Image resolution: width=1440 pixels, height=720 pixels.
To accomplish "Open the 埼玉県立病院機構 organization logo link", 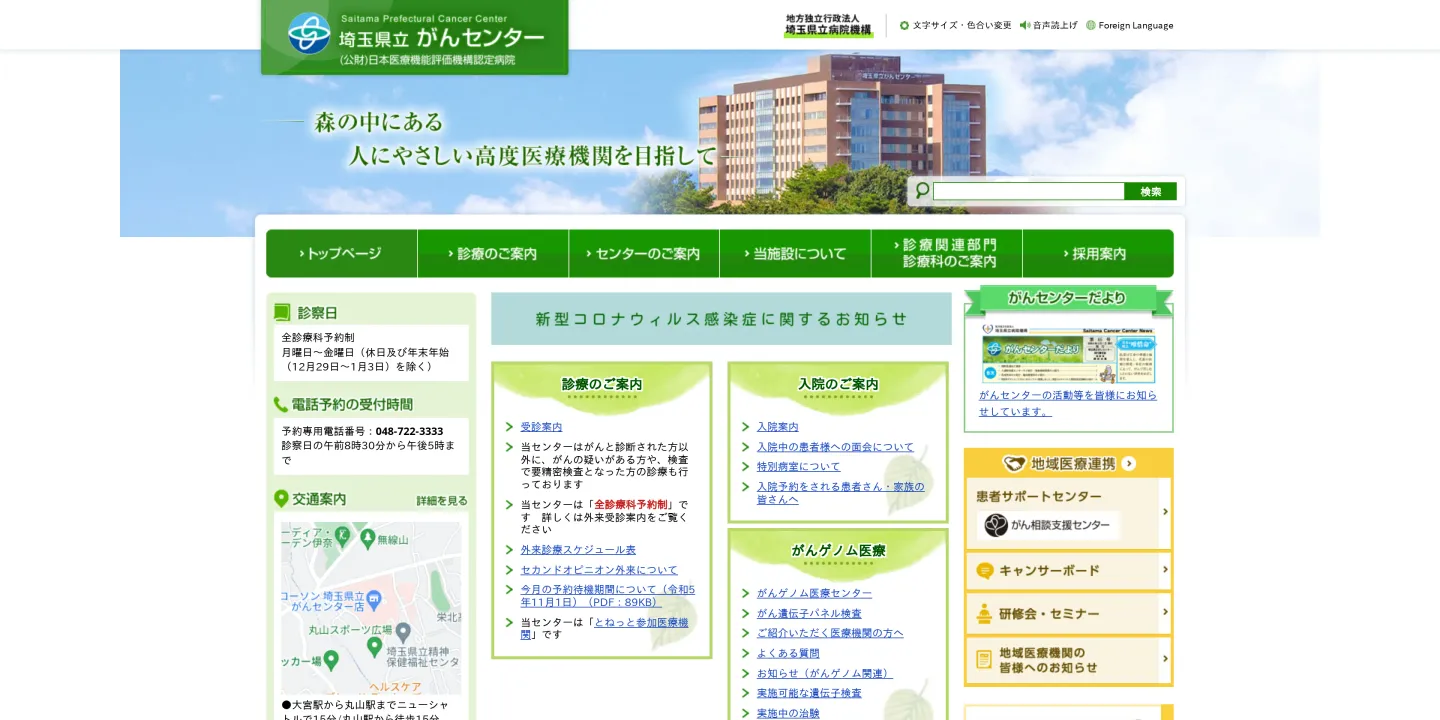I will point(828,25).
